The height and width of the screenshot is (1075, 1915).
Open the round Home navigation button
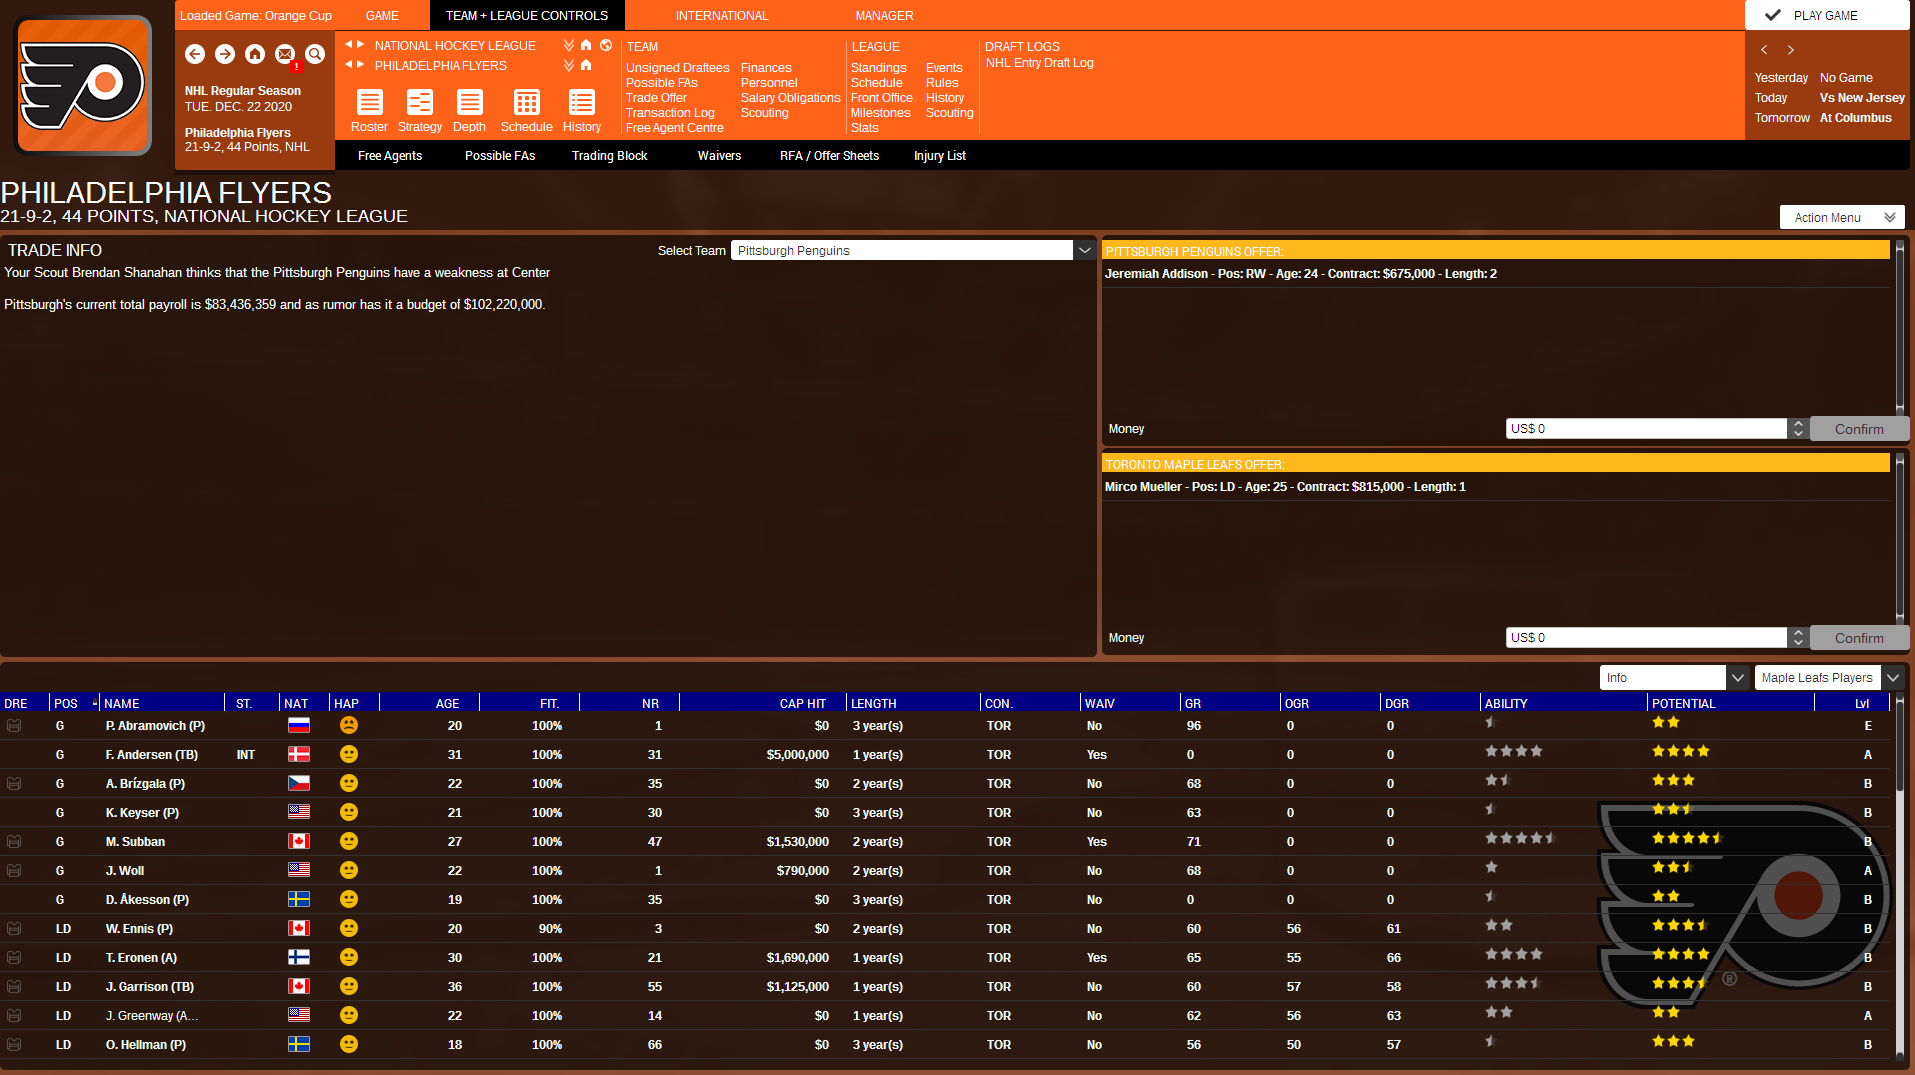255,54
